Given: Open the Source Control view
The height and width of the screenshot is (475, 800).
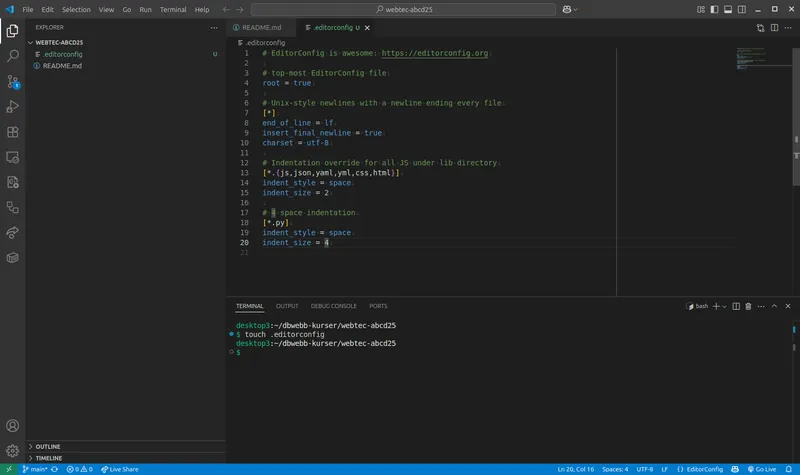Looking at the screenshot, I should tap(13, 82).
